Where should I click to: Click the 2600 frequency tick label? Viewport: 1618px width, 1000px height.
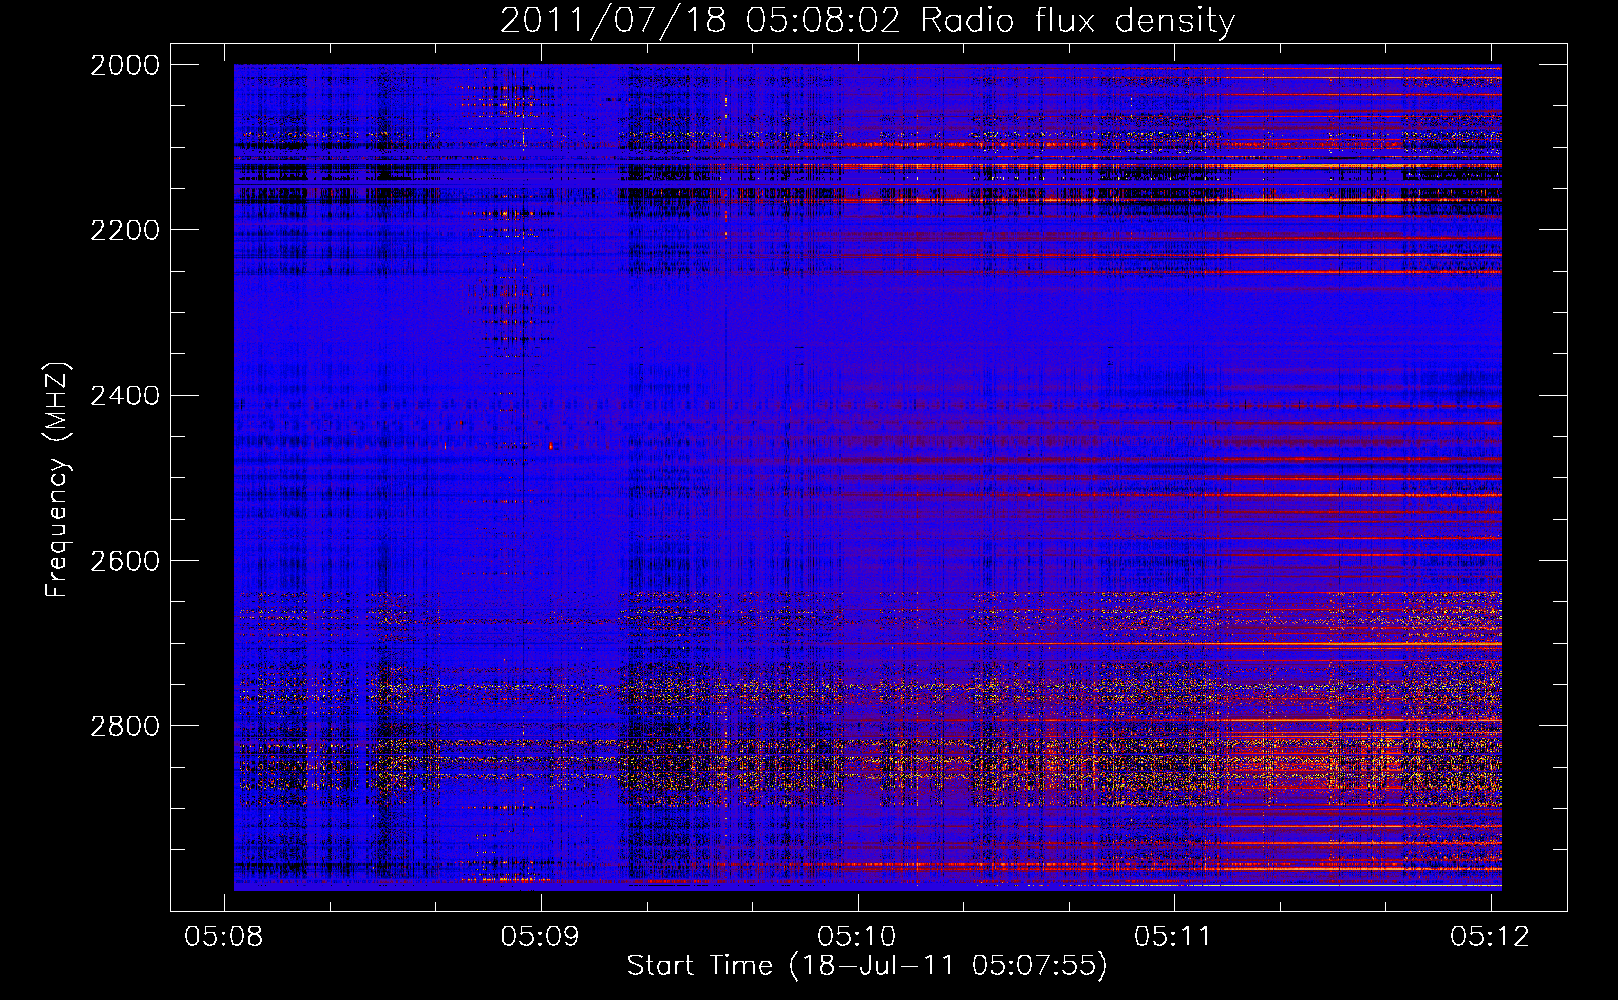pyautogui.click(x=125, y=561)
